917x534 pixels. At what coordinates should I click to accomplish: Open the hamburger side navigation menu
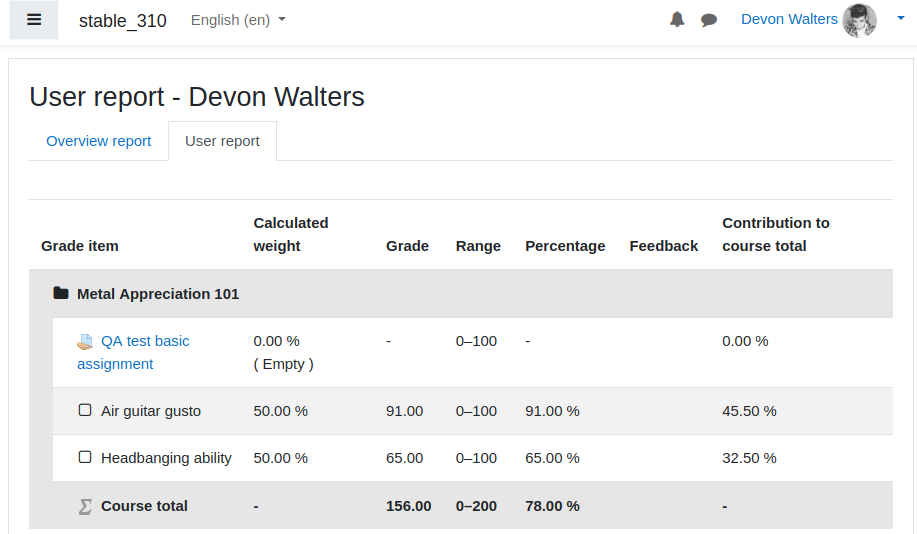(34, 20)
